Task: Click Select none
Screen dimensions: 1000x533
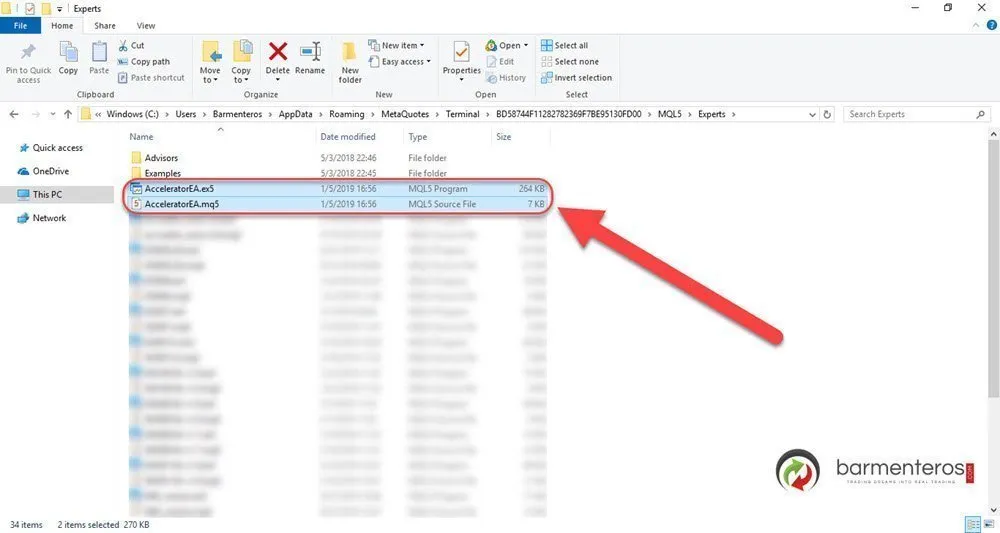Action: (570, 61)
